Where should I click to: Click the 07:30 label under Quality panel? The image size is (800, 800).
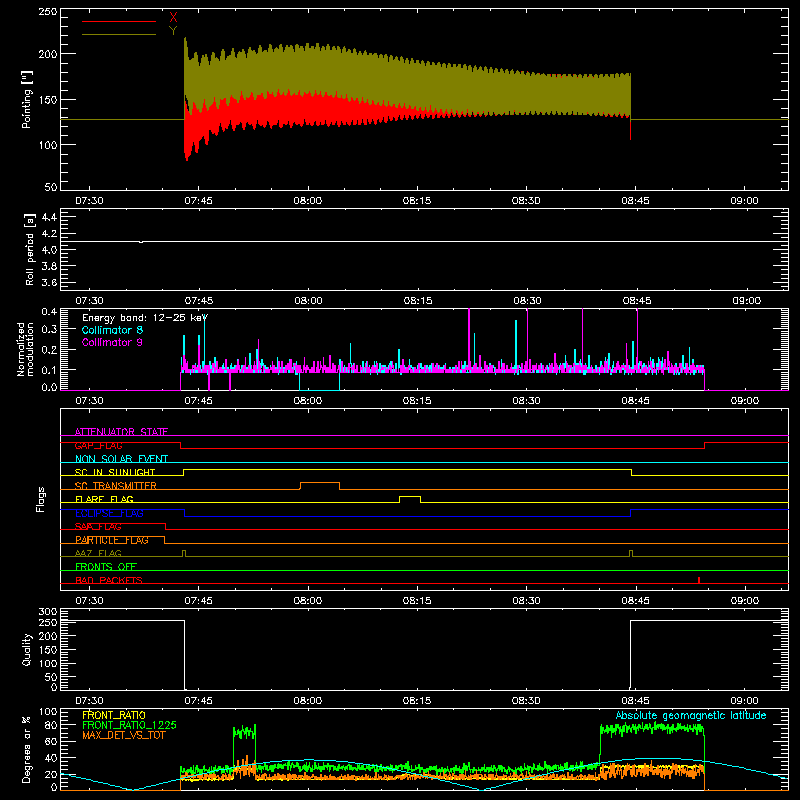point(89,701)
